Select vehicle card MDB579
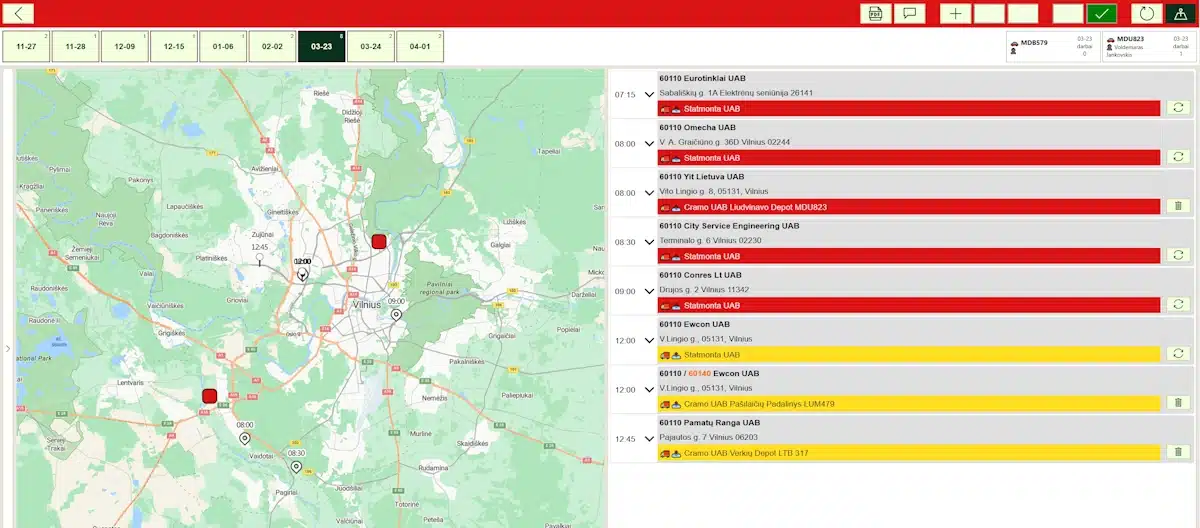Image resolution: width=1200 pixels, height=528 pixels. pos(1052,47)
